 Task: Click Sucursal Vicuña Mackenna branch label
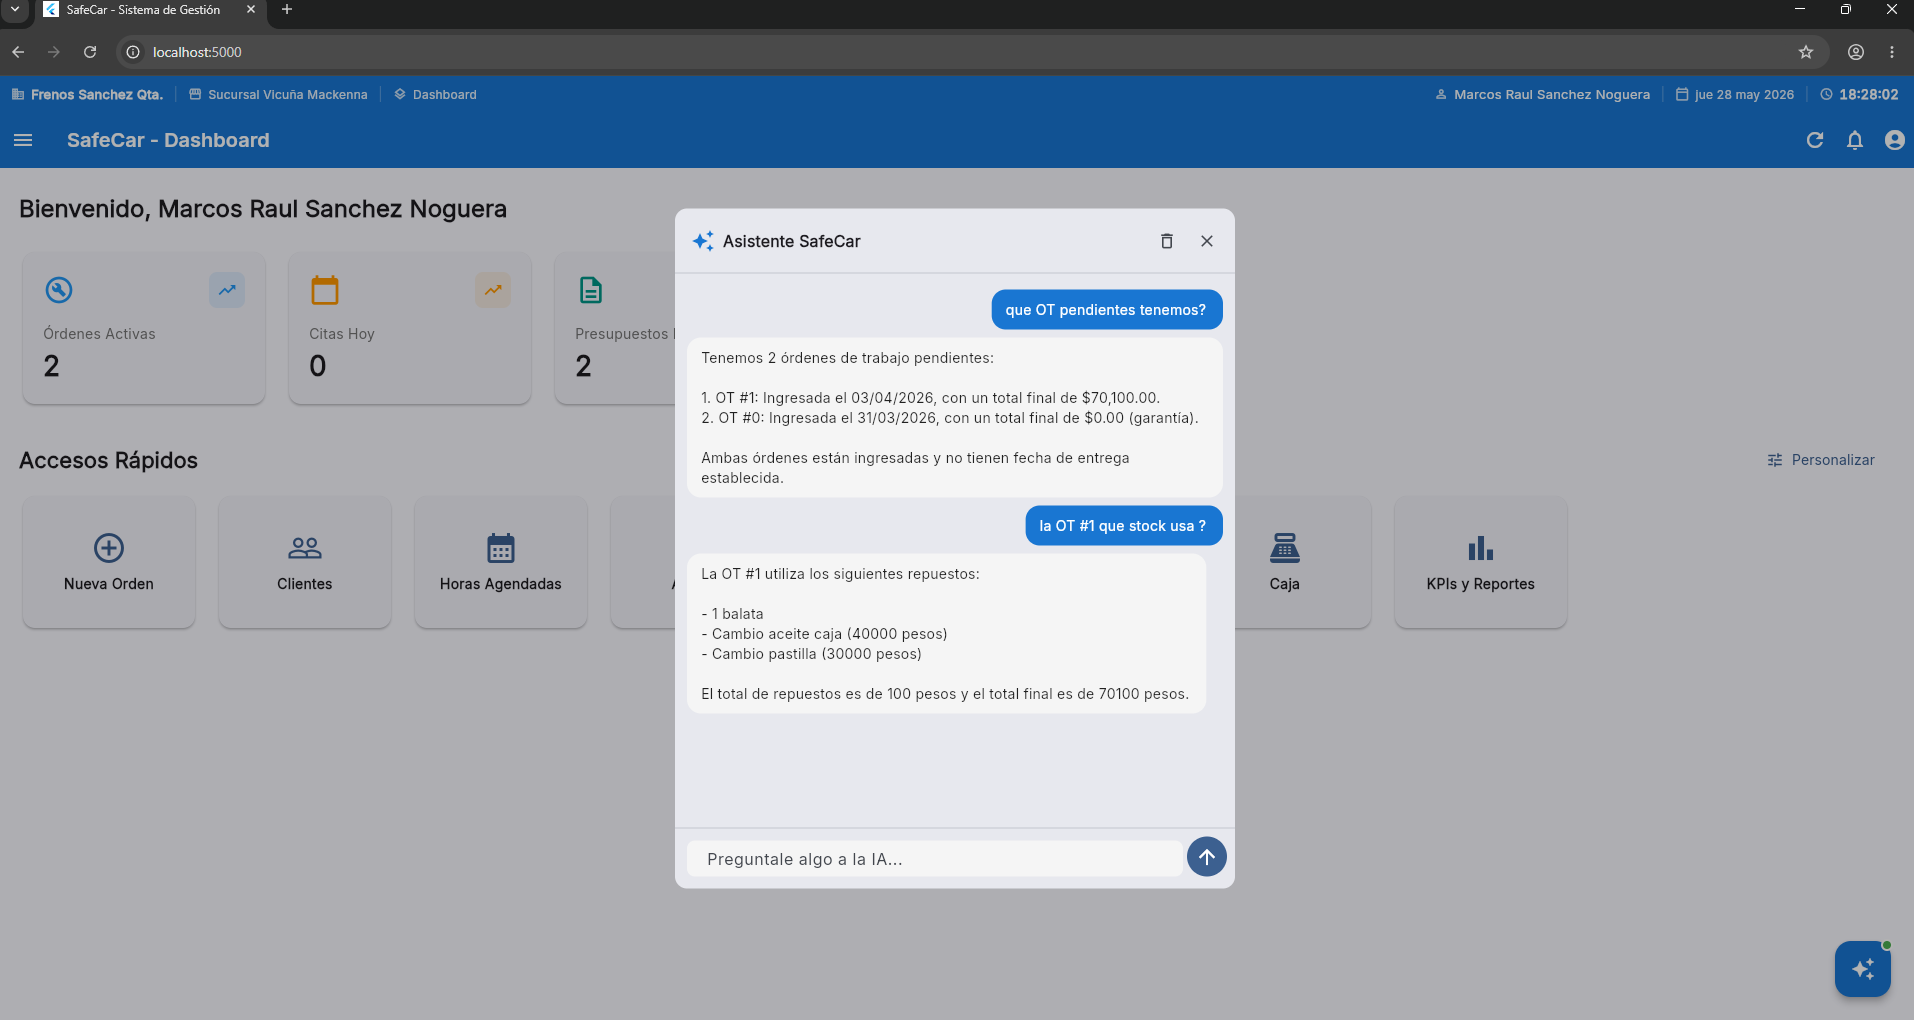click(x=278, y=94)
